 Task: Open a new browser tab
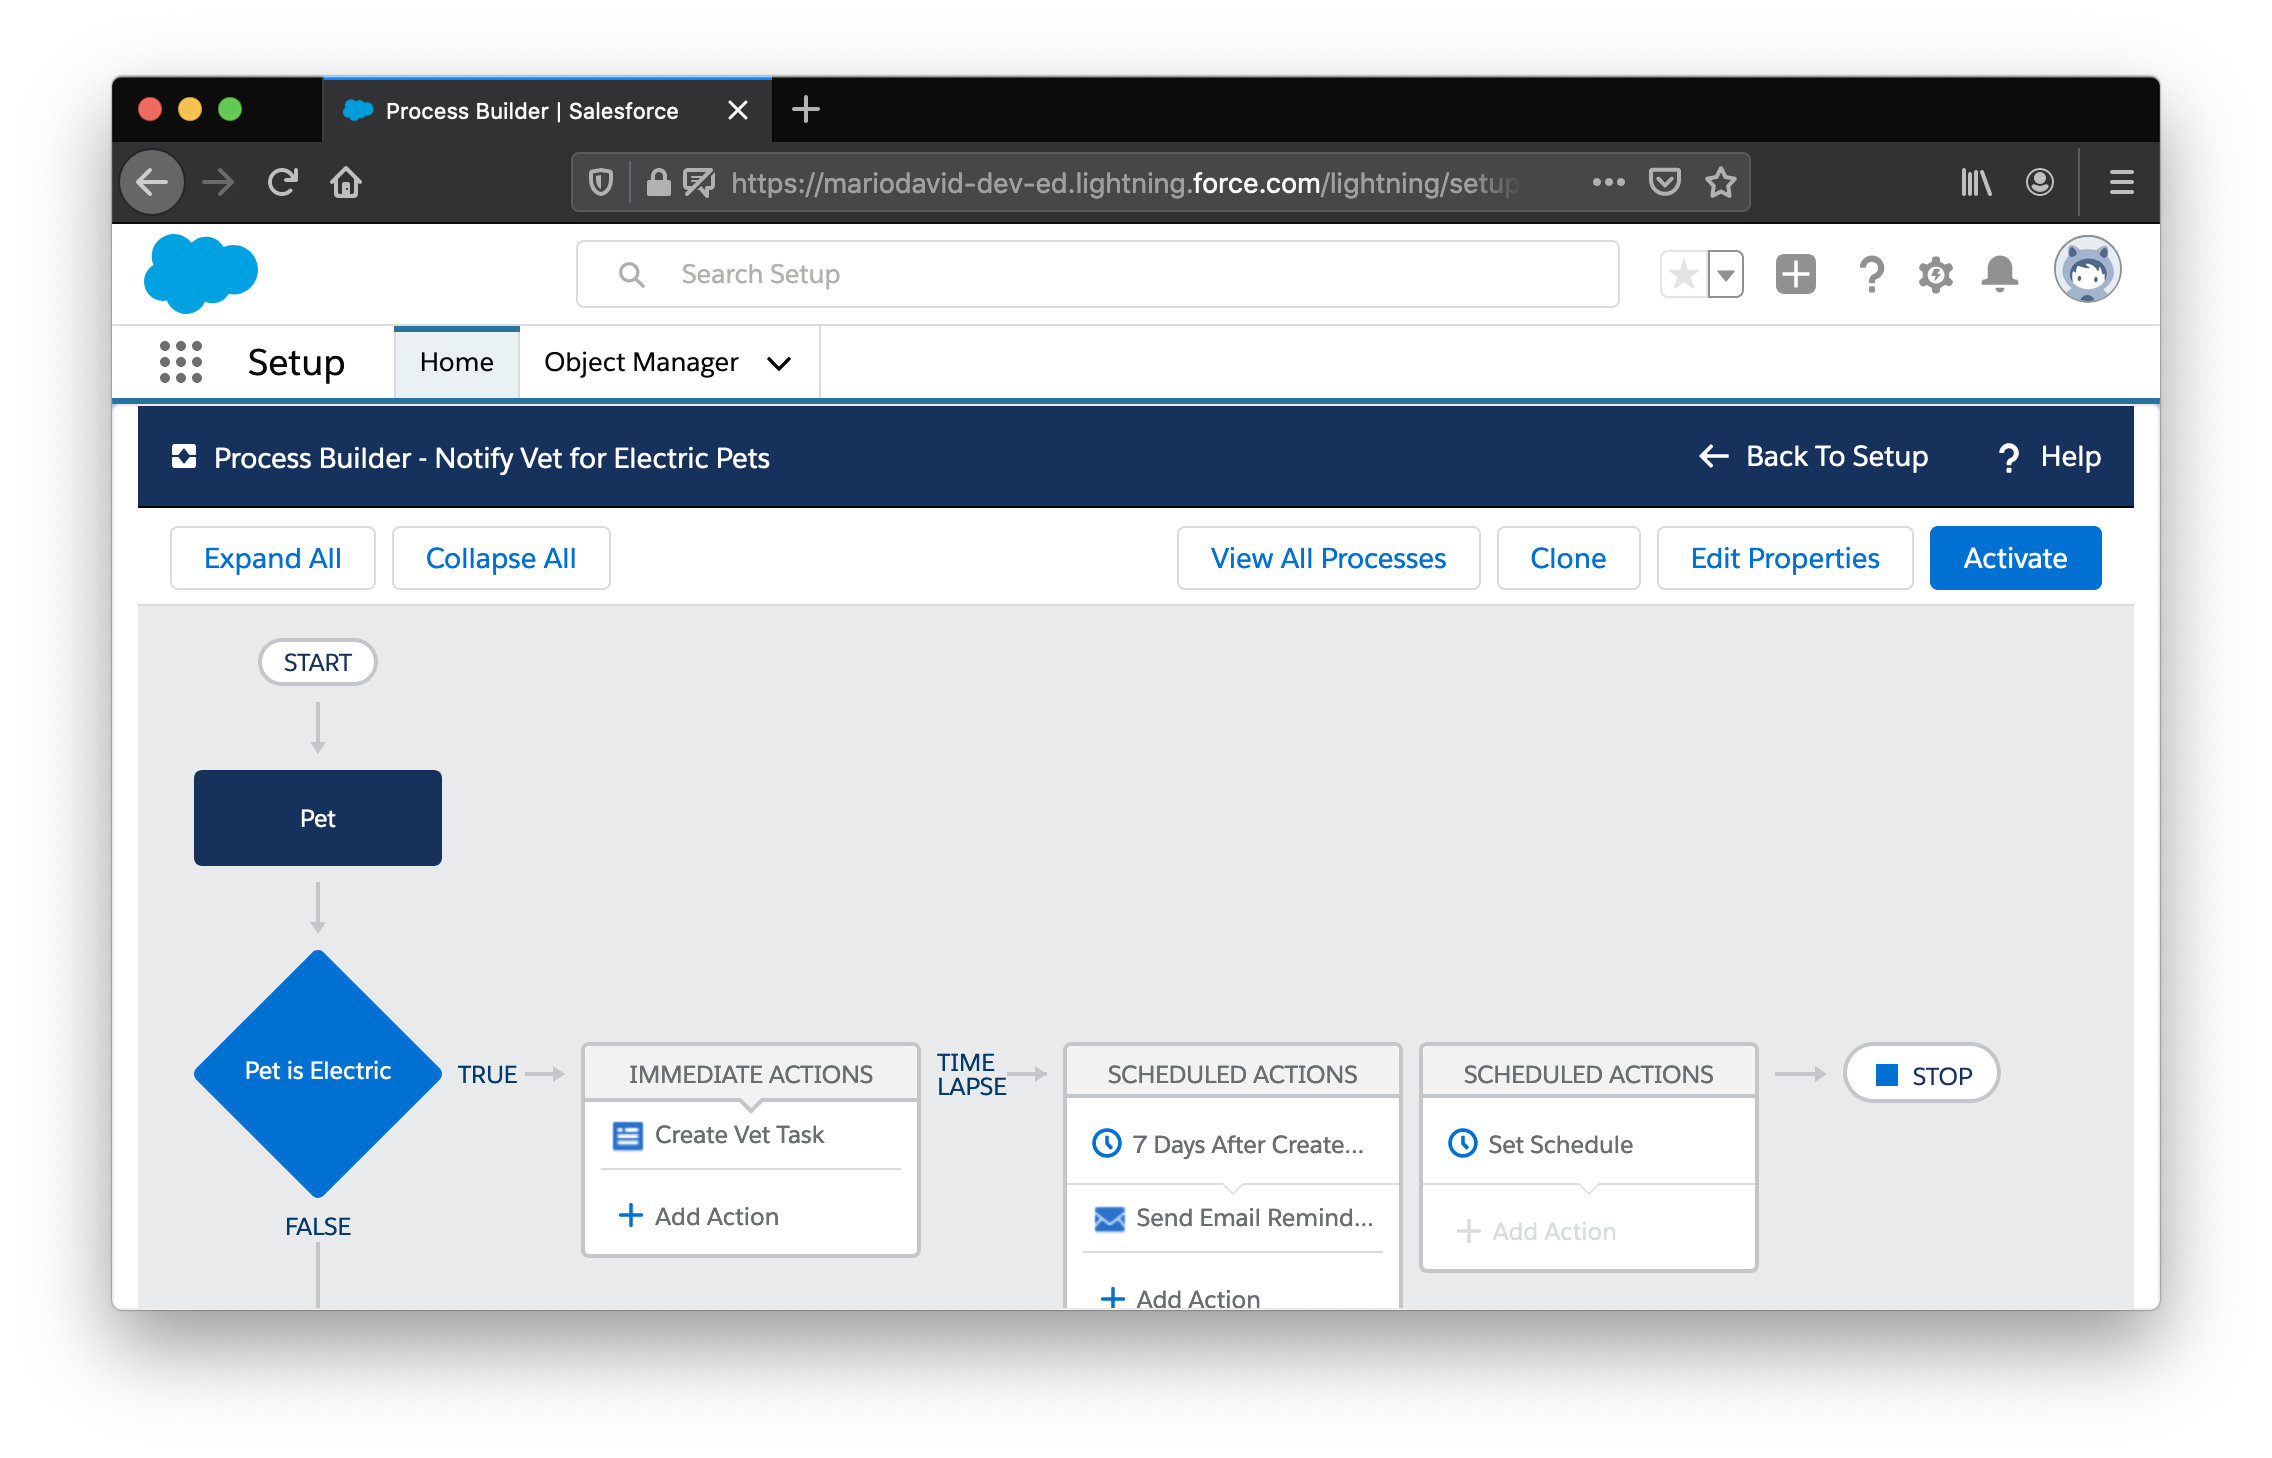pyautogui.click(x=805, y=110)
